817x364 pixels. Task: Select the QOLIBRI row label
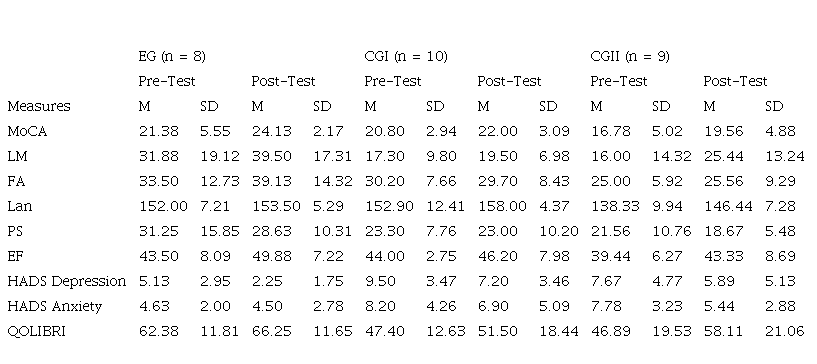[36, 331]
